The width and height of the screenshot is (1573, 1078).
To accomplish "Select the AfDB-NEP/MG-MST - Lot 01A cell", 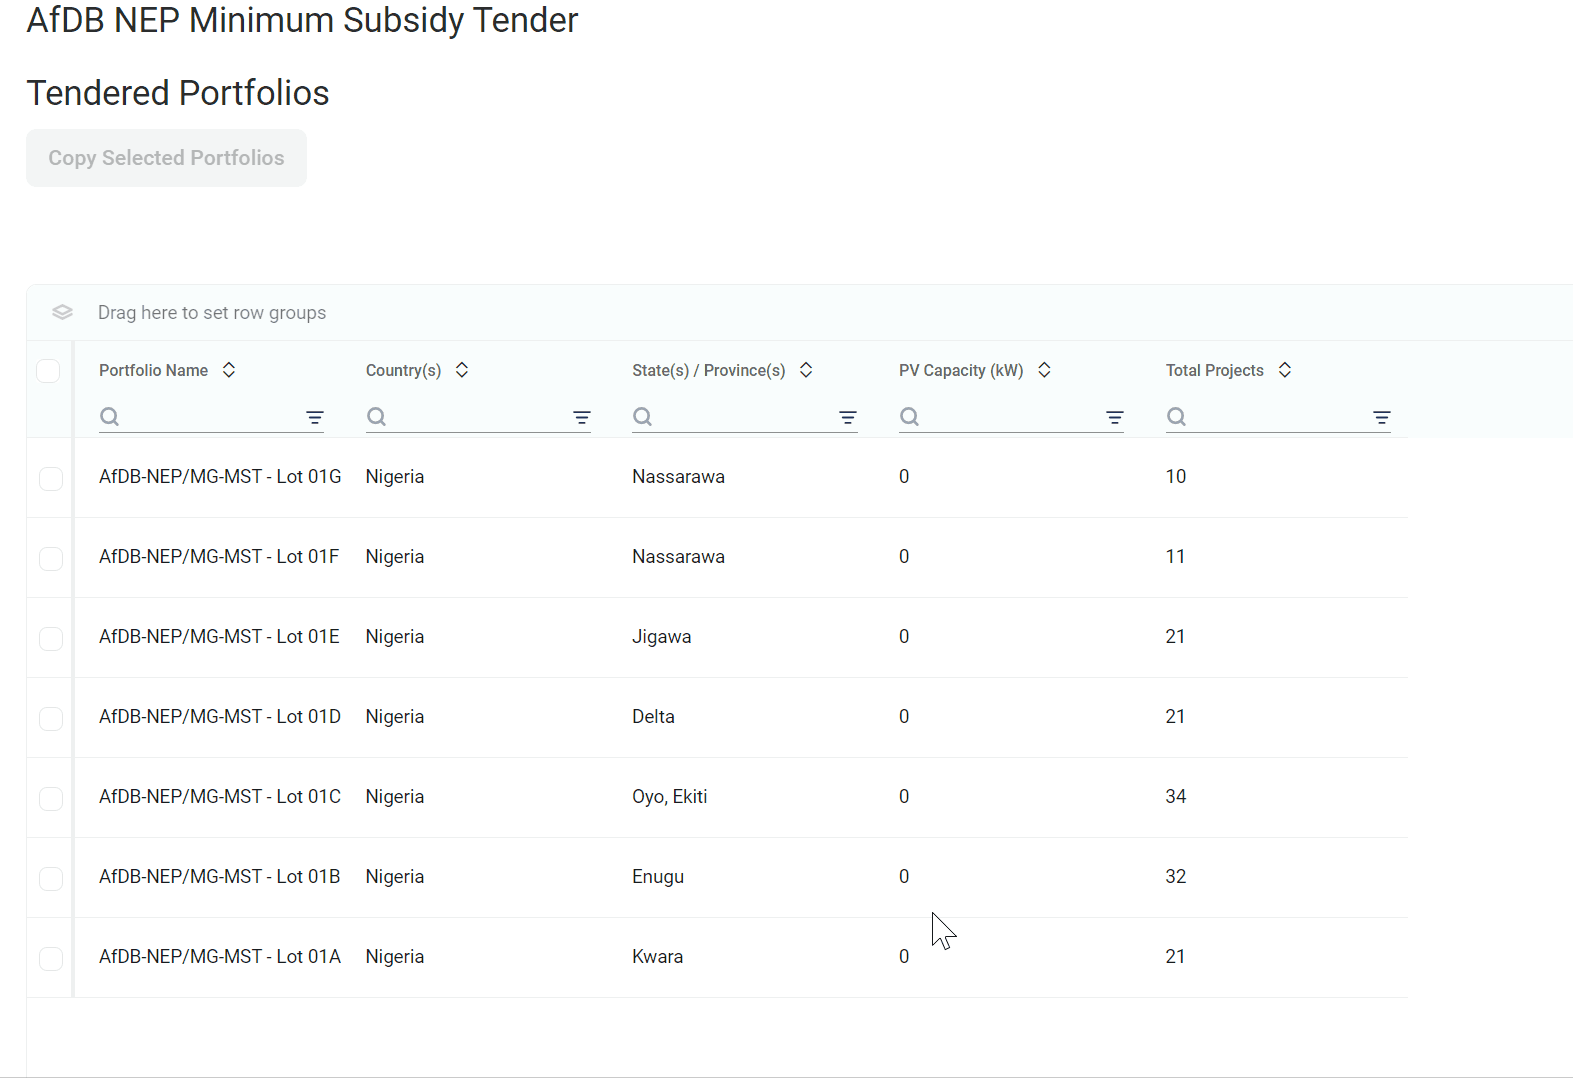I will point(220,957).
